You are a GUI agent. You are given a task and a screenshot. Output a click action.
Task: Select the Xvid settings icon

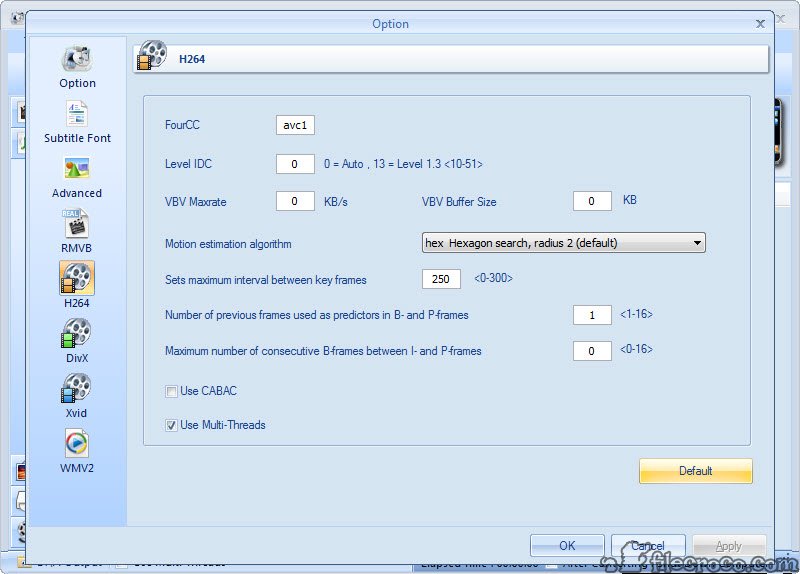(x=77, y=388)
